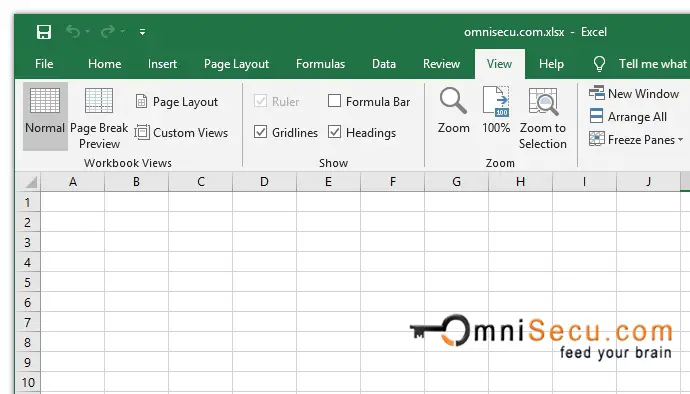Select column I header
This screenshot has height=394, width=690.
click(x=584, y=182)
